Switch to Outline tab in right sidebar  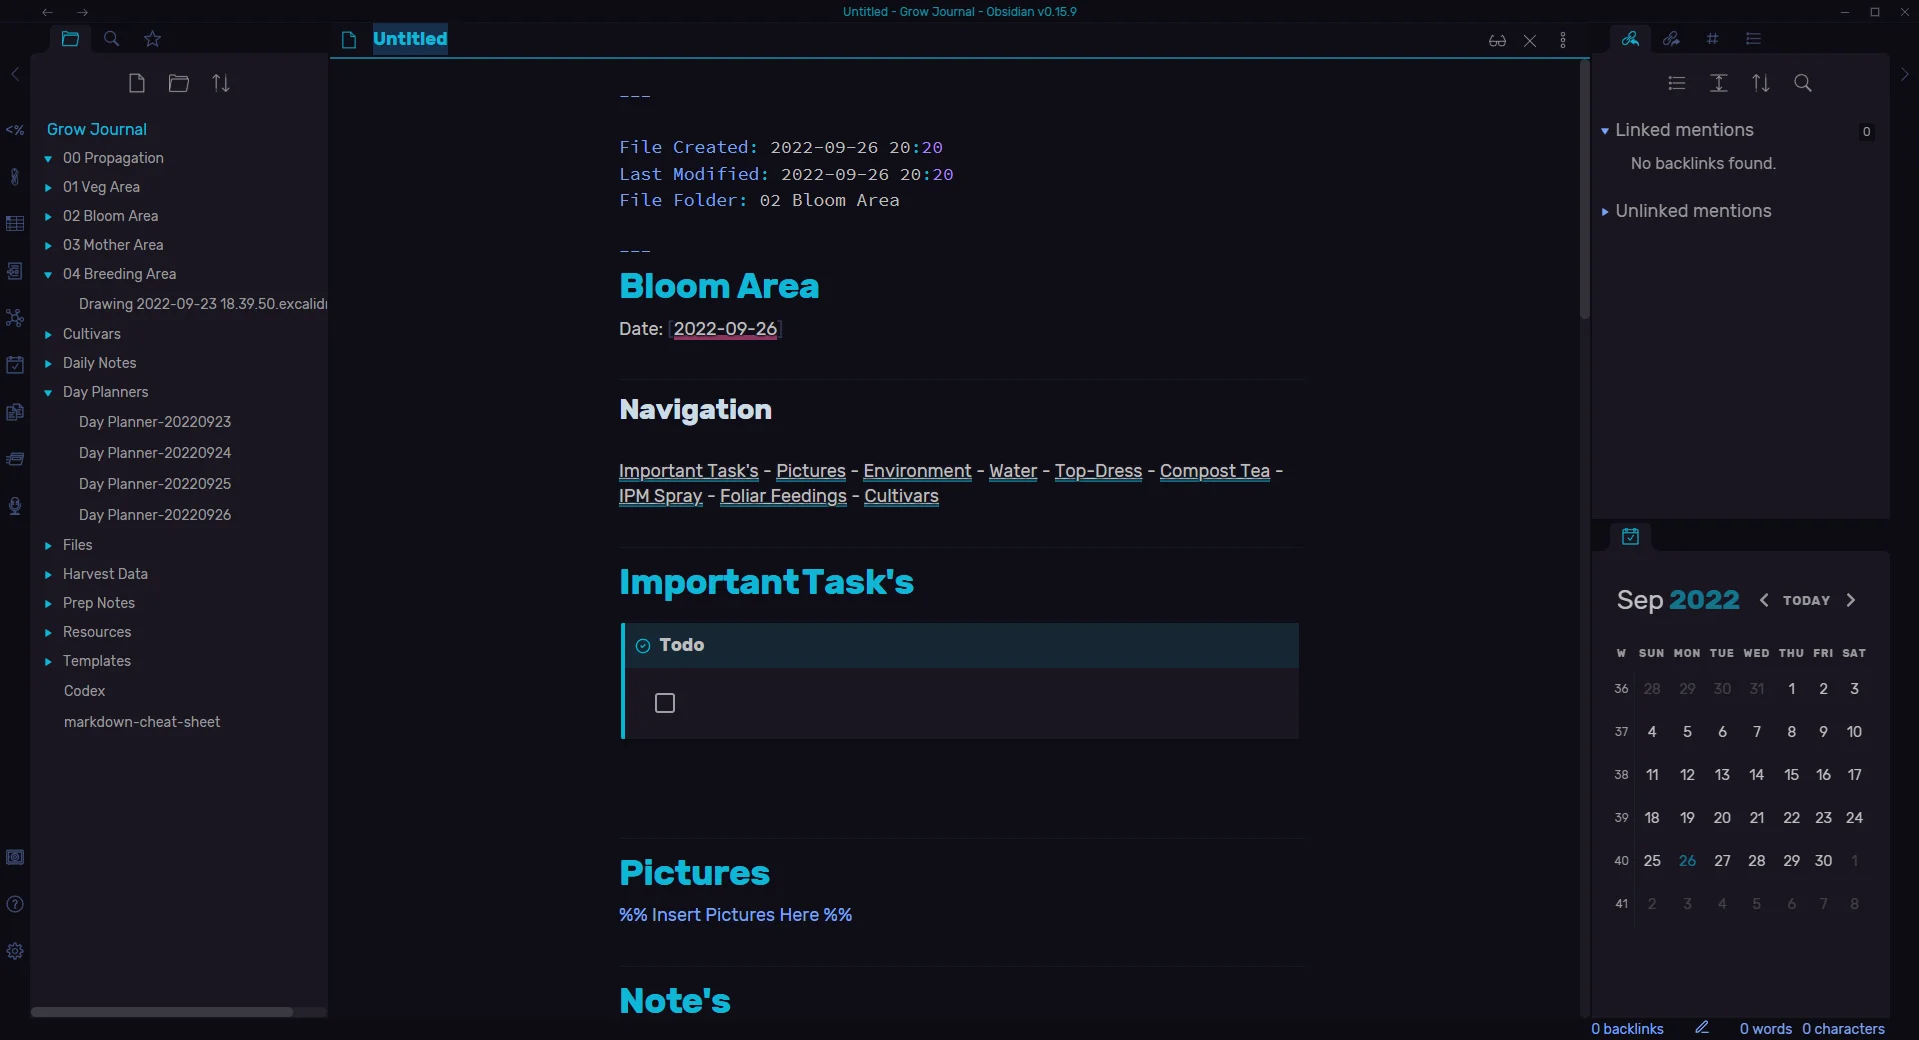[x=1753, y=39]
